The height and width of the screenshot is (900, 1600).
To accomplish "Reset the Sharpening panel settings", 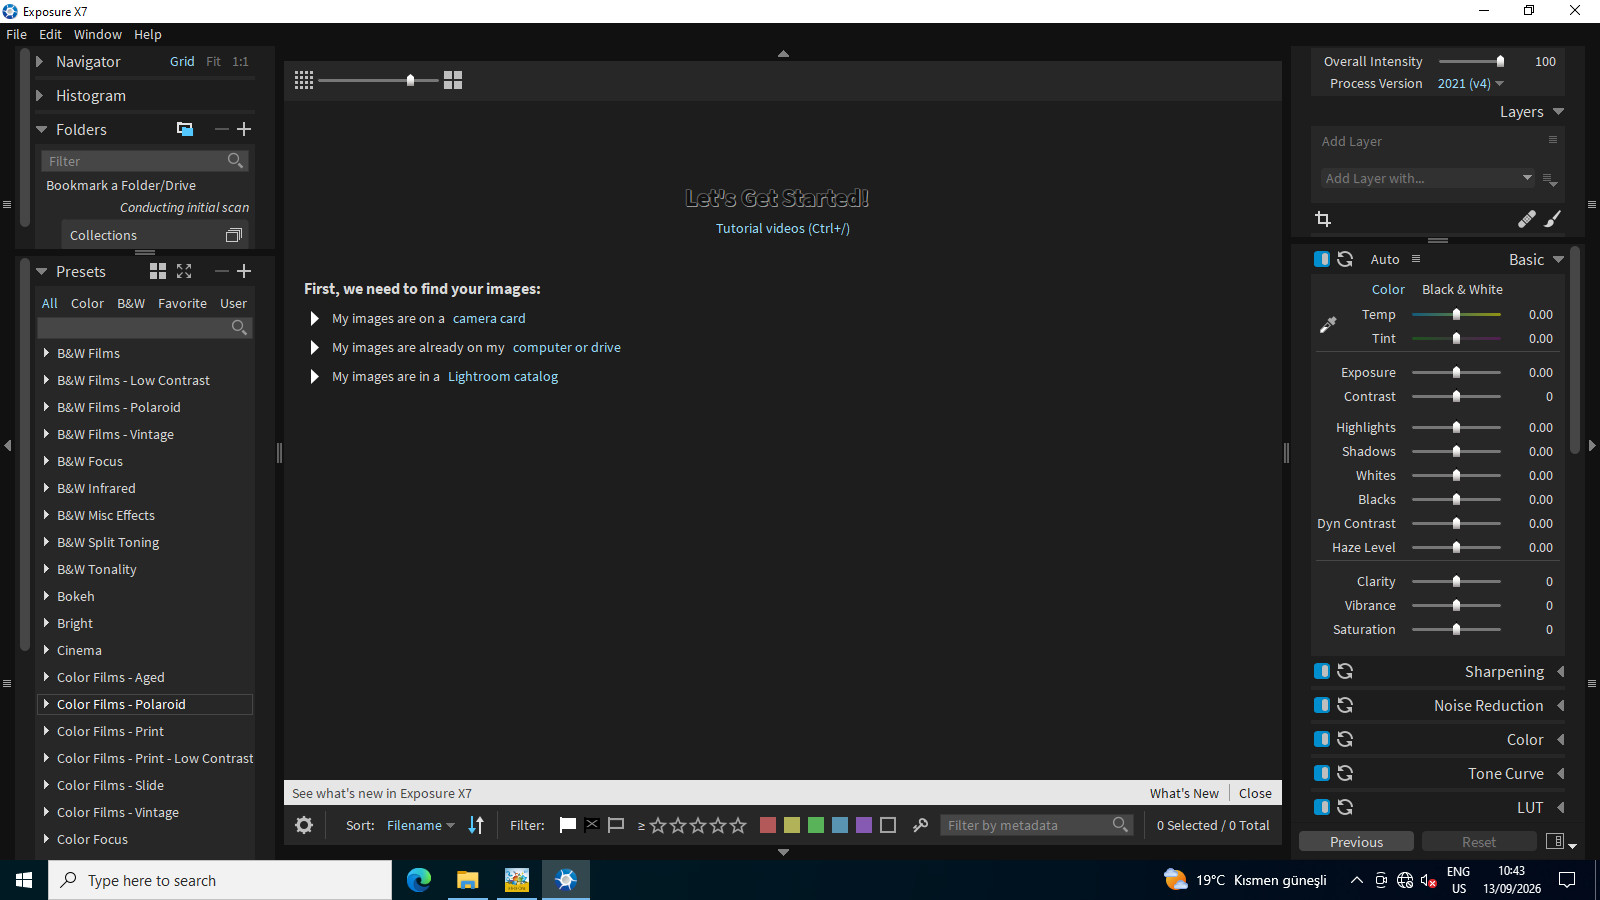I will pyautogui.click(x=1345, y=671).
